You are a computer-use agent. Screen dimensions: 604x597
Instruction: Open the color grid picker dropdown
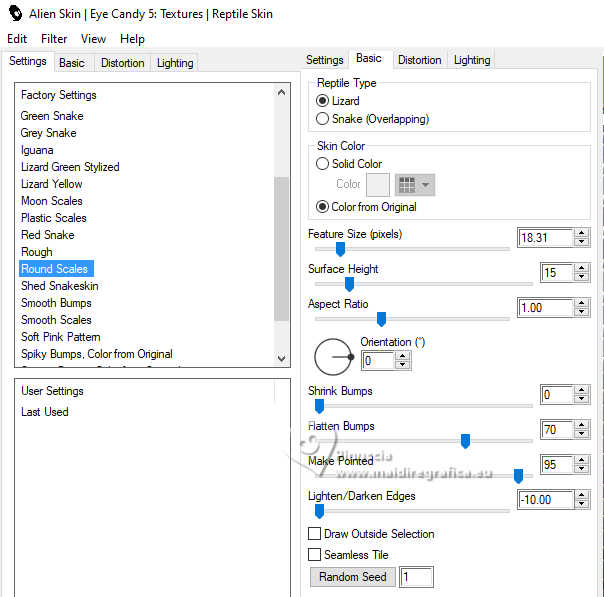point(414,185)
